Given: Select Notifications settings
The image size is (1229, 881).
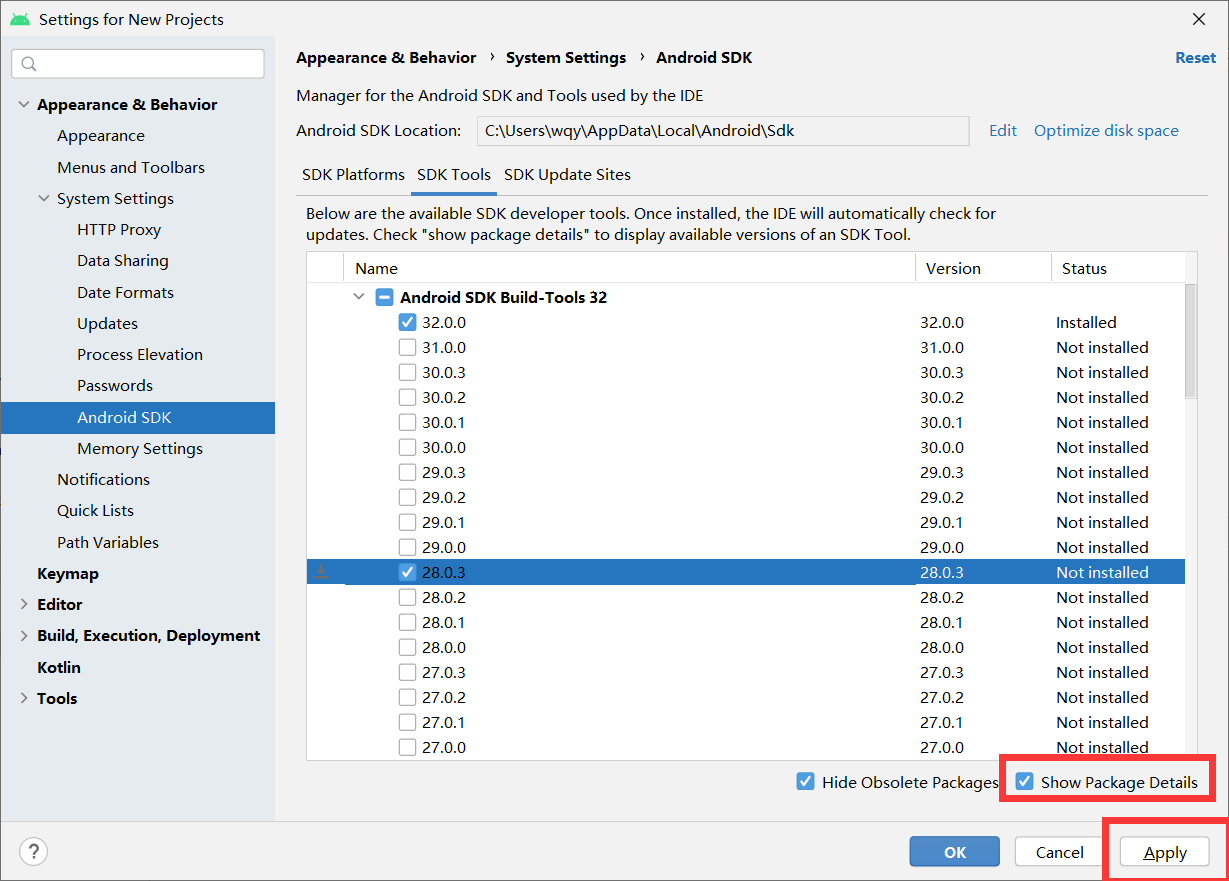Looking at the screenshot, I should (103, 479).
